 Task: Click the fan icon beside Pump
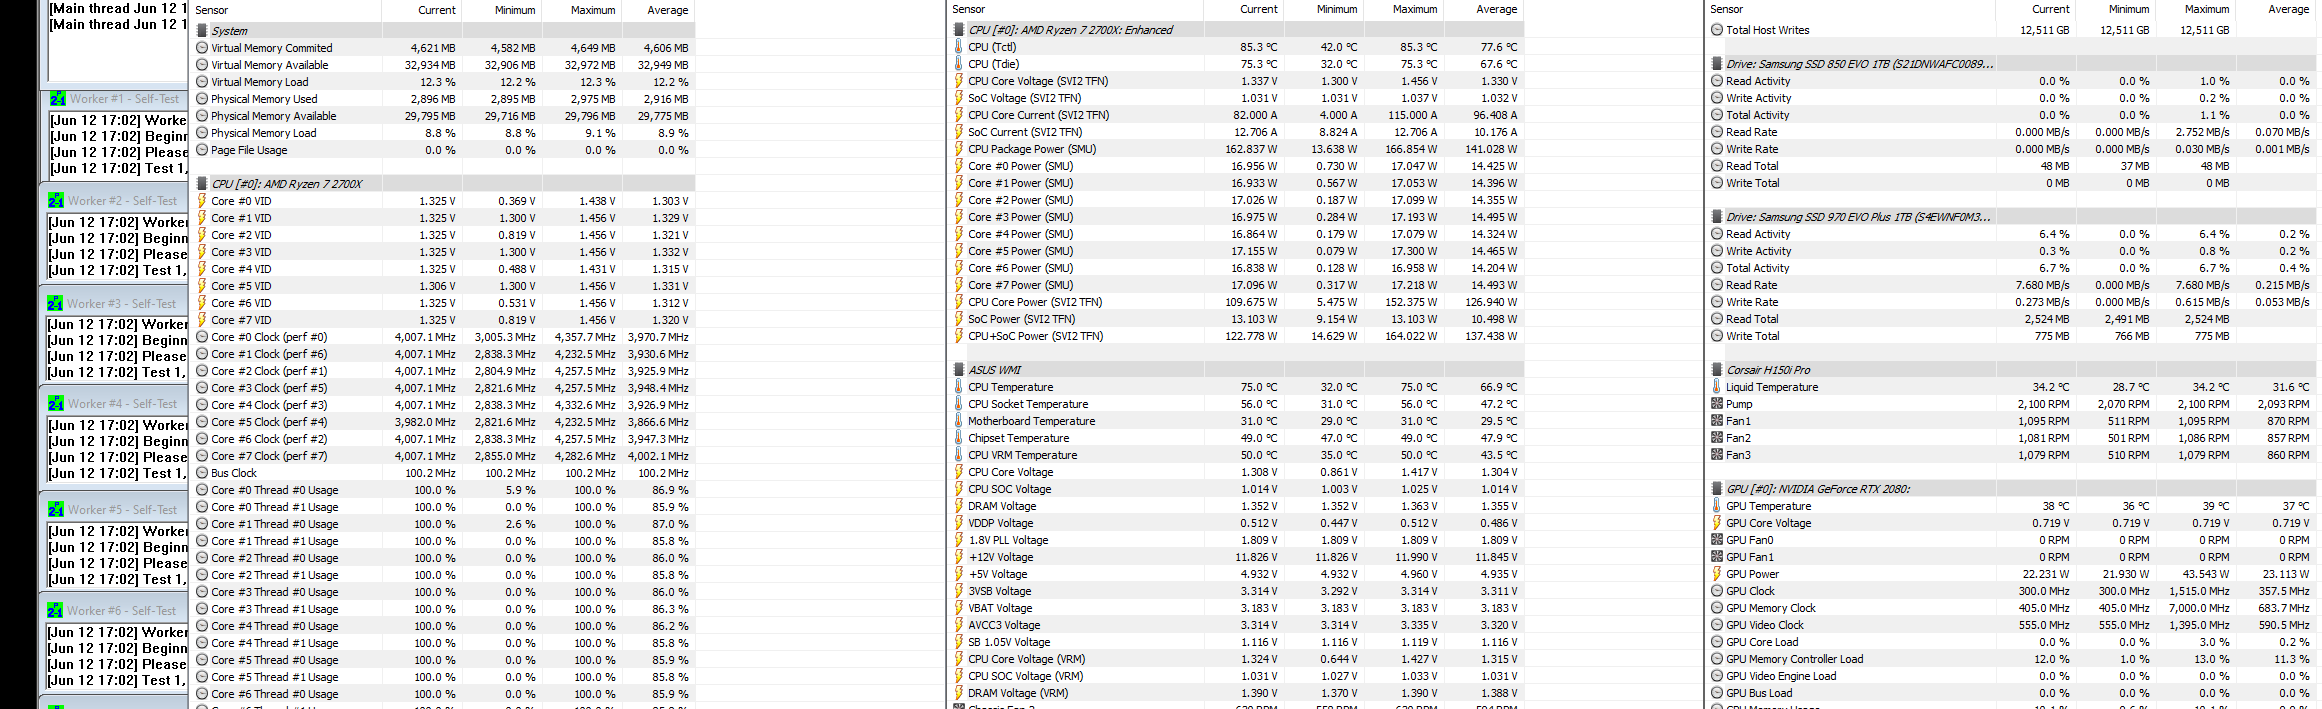click(x=1717, y=404)
